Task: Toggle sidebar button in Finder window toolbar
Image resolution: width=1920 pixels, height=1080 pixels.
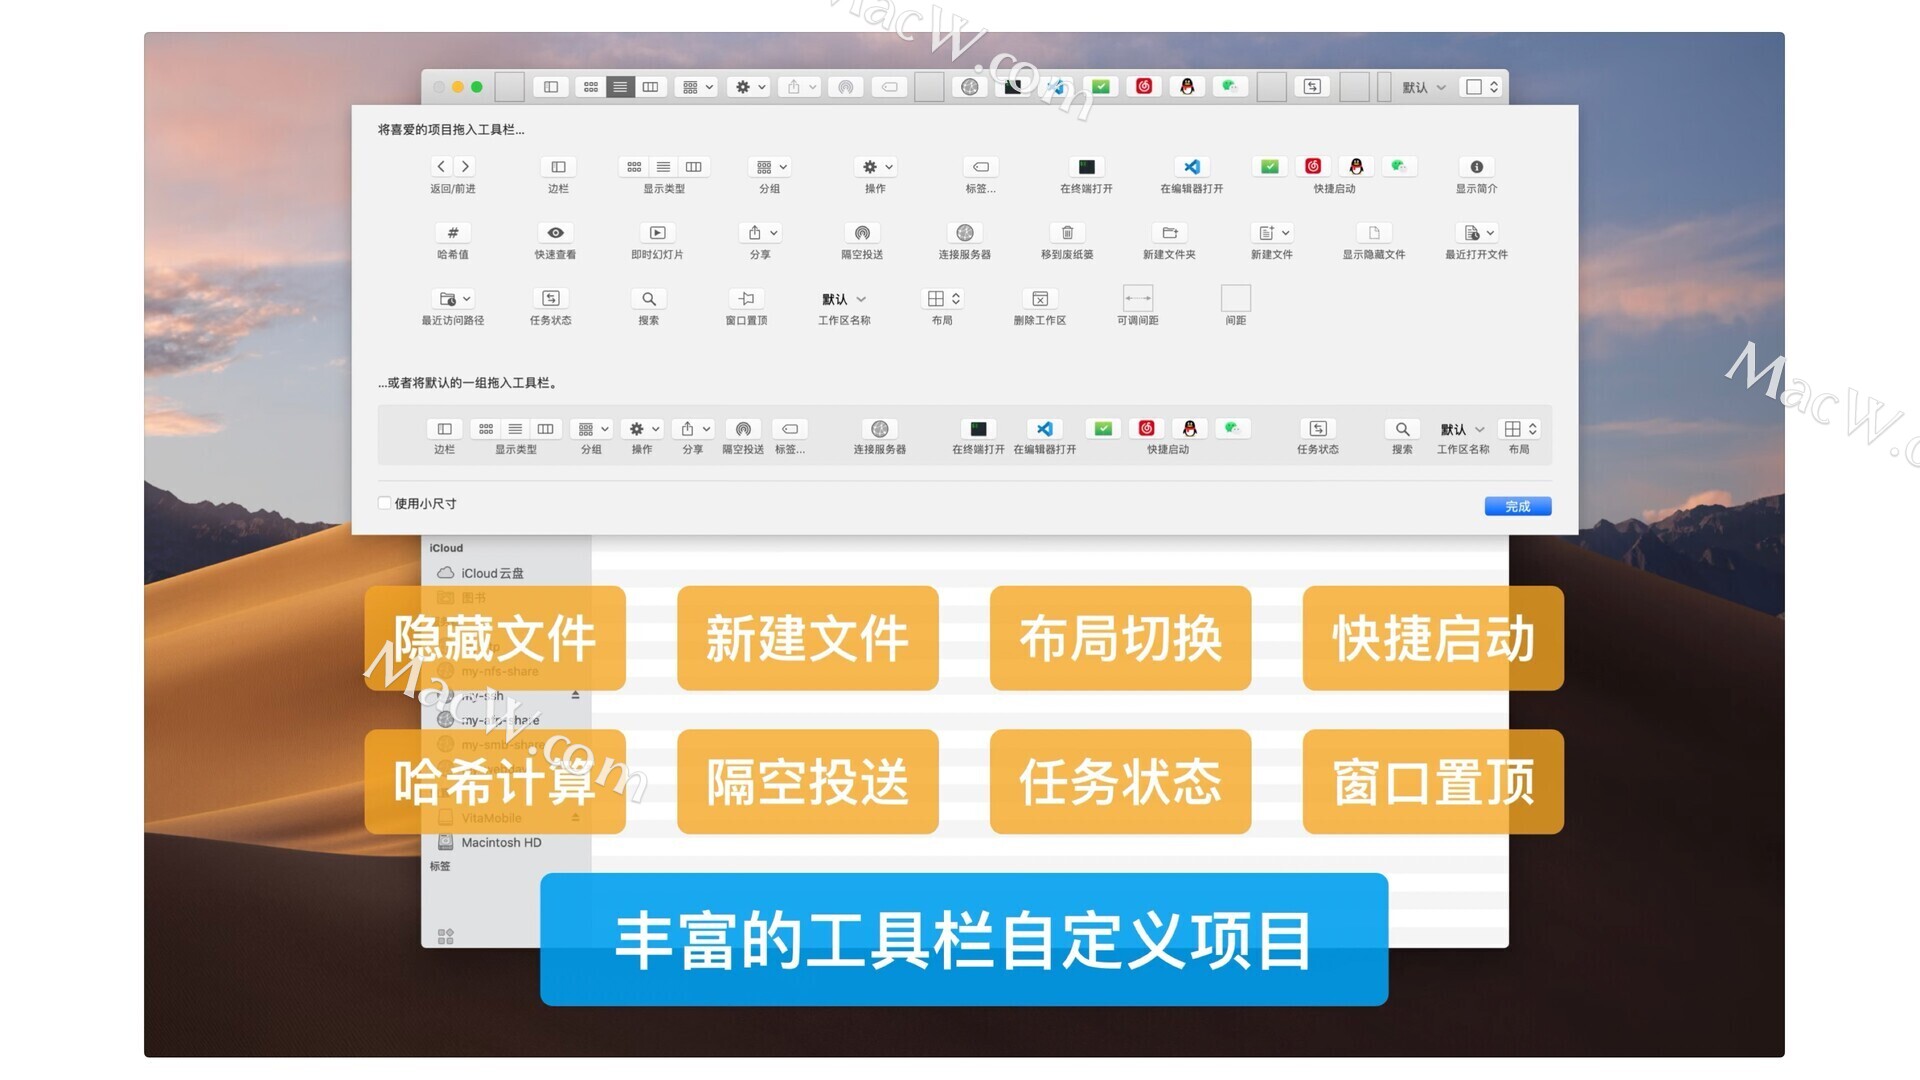Action: [551, 87]
